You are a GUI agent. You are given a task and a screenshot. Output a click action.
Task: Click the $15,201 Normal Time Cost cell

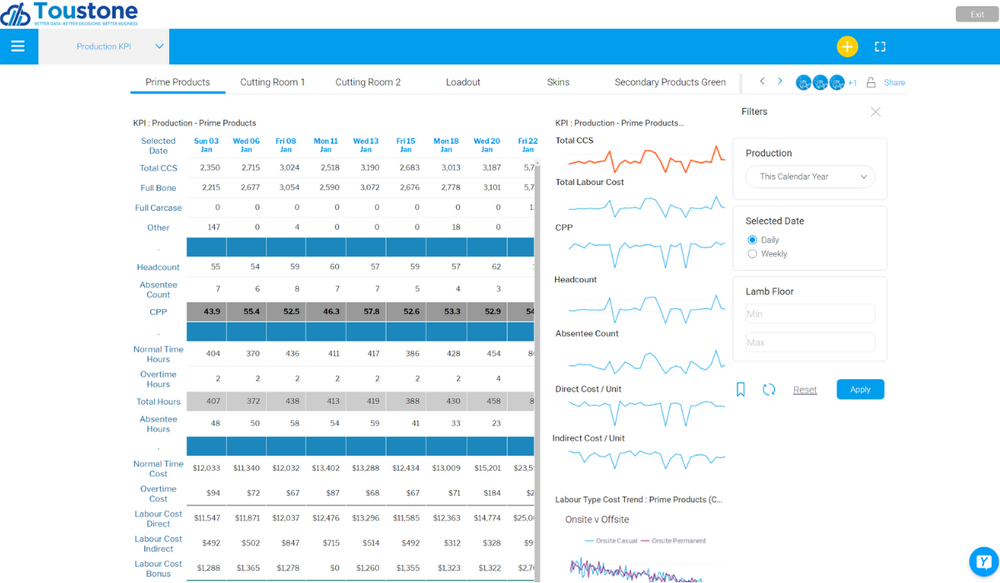(487, 468)
